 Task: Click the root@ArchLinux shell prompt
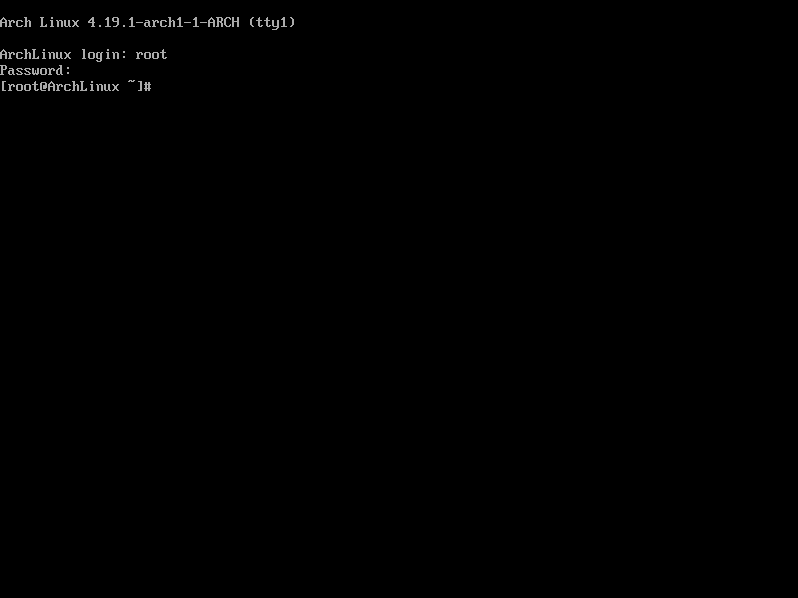(x=76, y=87)
